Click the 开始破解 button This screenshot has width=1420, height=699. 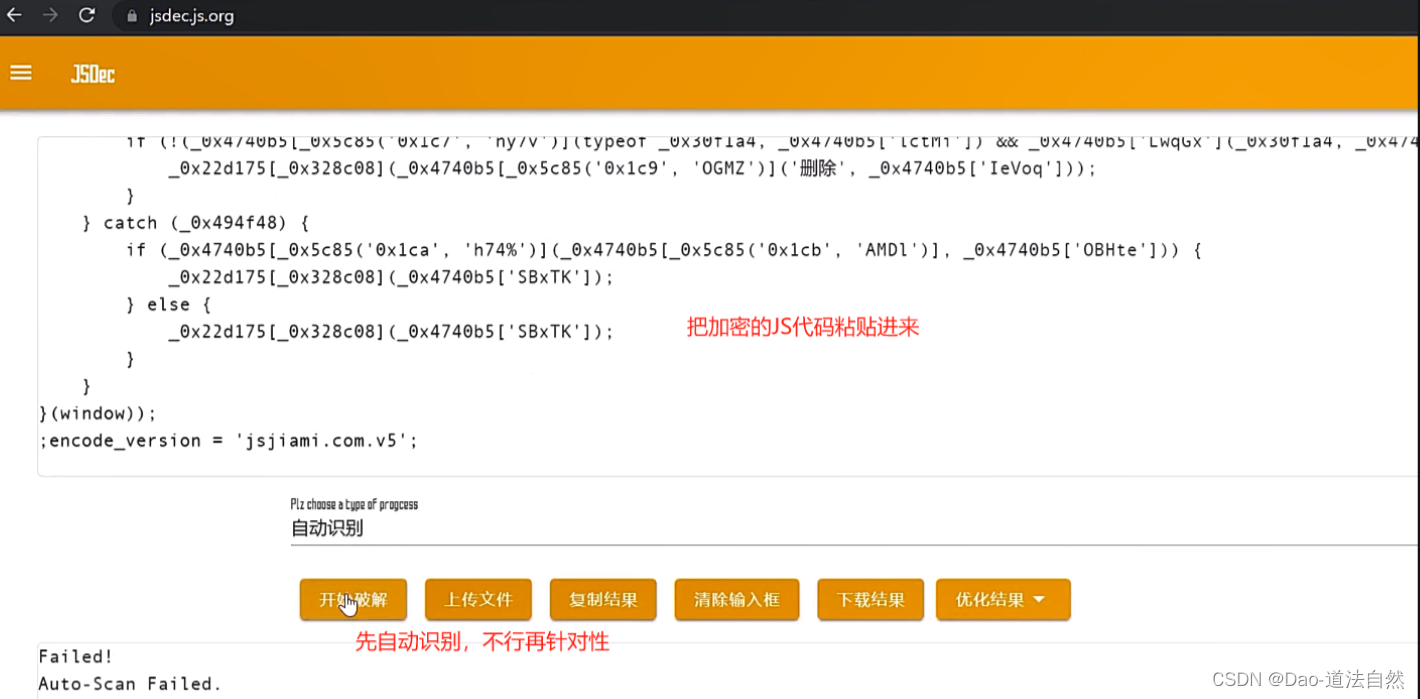353,599
